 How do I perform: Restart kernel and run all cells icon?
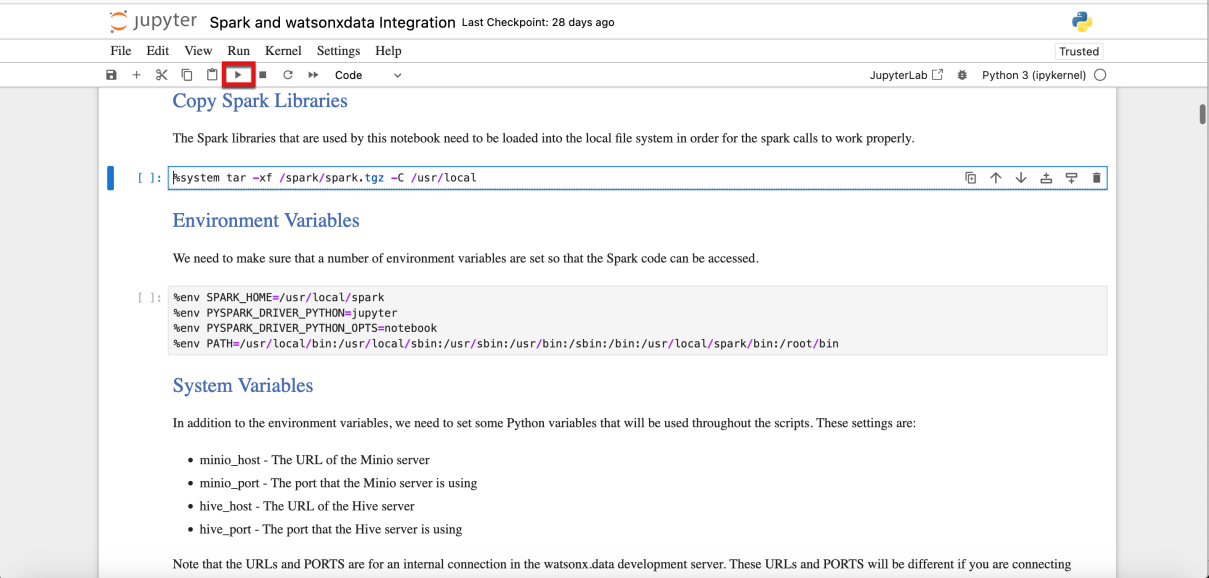[313, 75]
